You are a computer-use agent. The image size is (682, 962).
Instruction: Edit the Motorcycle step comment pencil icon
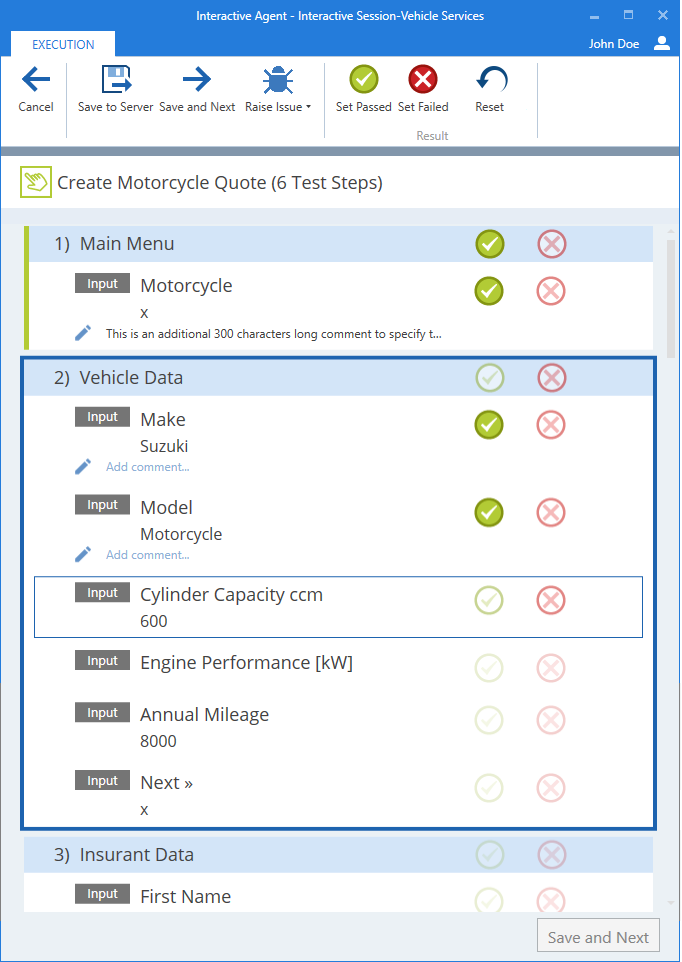[x=83, y=332]
